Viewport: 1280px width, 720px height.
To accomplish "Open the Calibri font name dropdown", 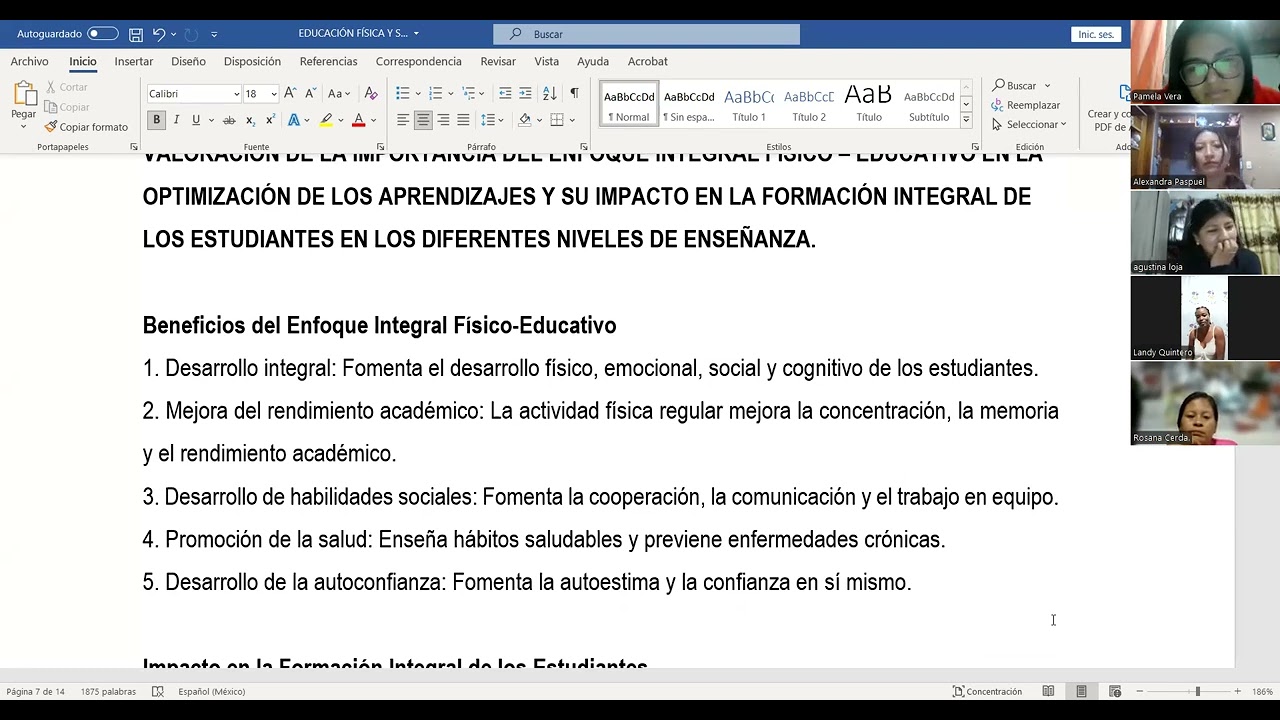I will (x=237, y=94).
